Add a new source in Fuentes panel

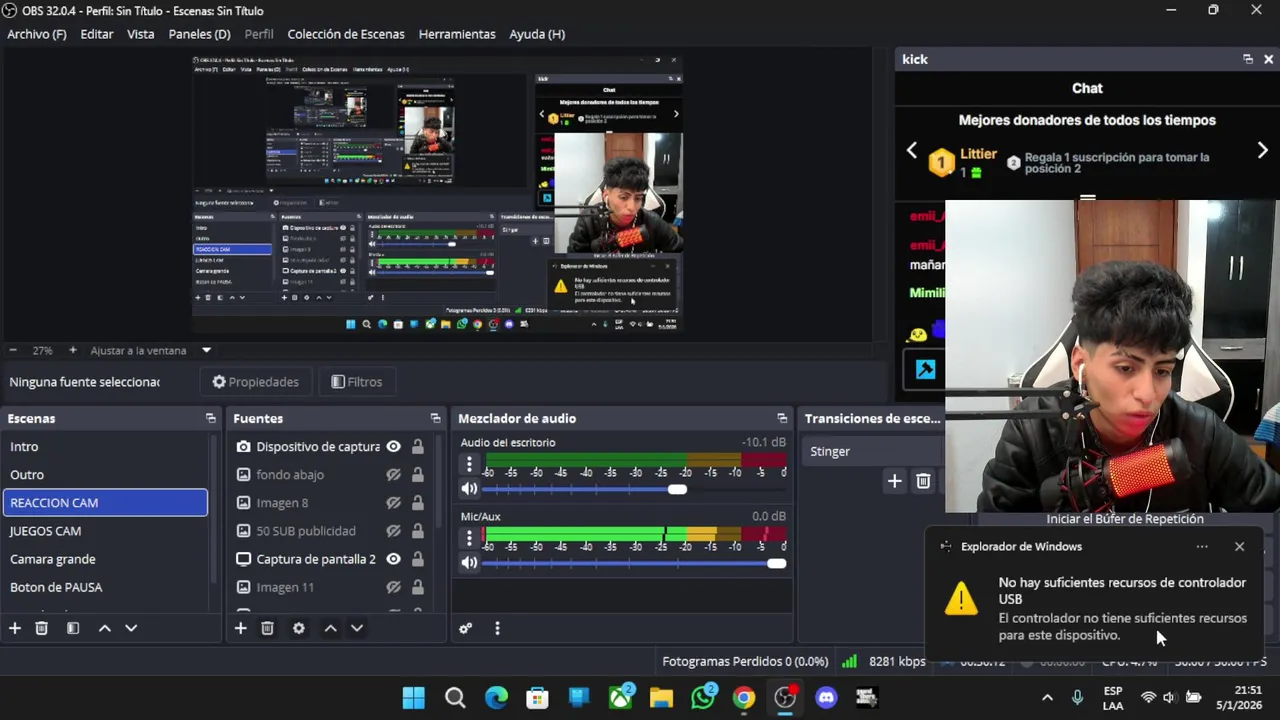coord(240,628)
